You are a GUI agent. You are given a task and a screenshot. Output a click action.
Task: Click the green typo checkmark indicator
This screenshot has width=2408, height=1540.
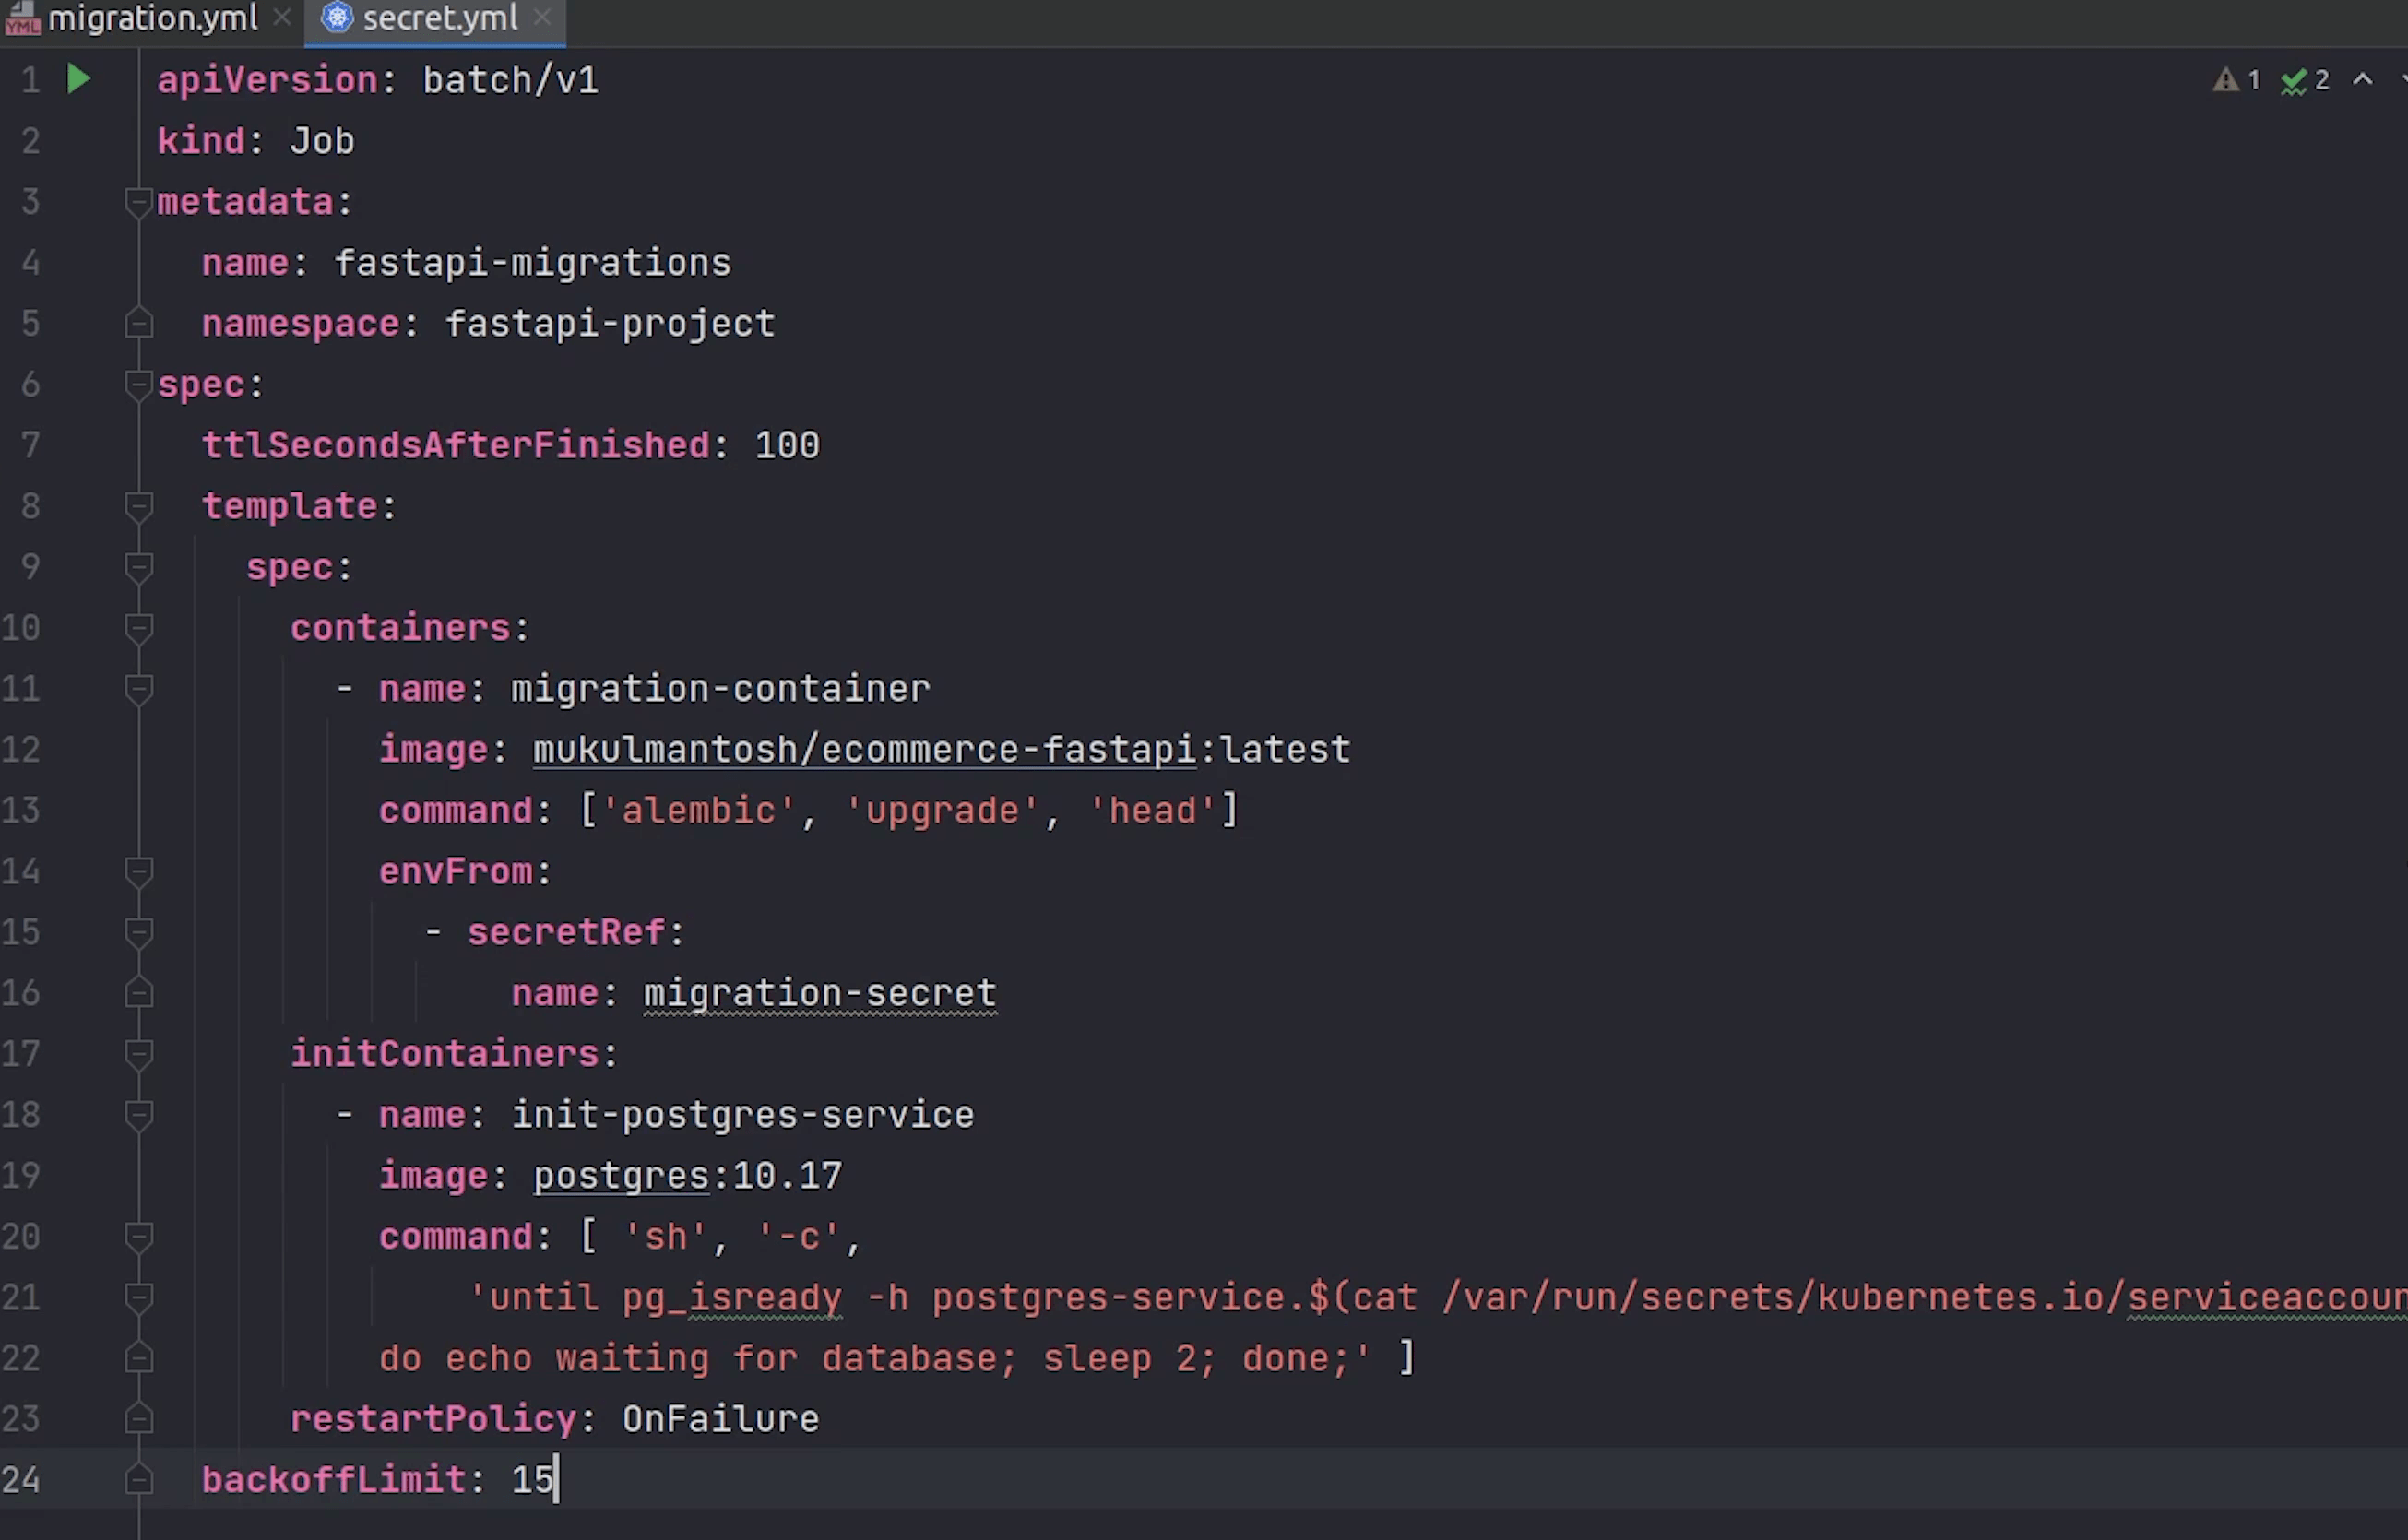pos(2294,81)
